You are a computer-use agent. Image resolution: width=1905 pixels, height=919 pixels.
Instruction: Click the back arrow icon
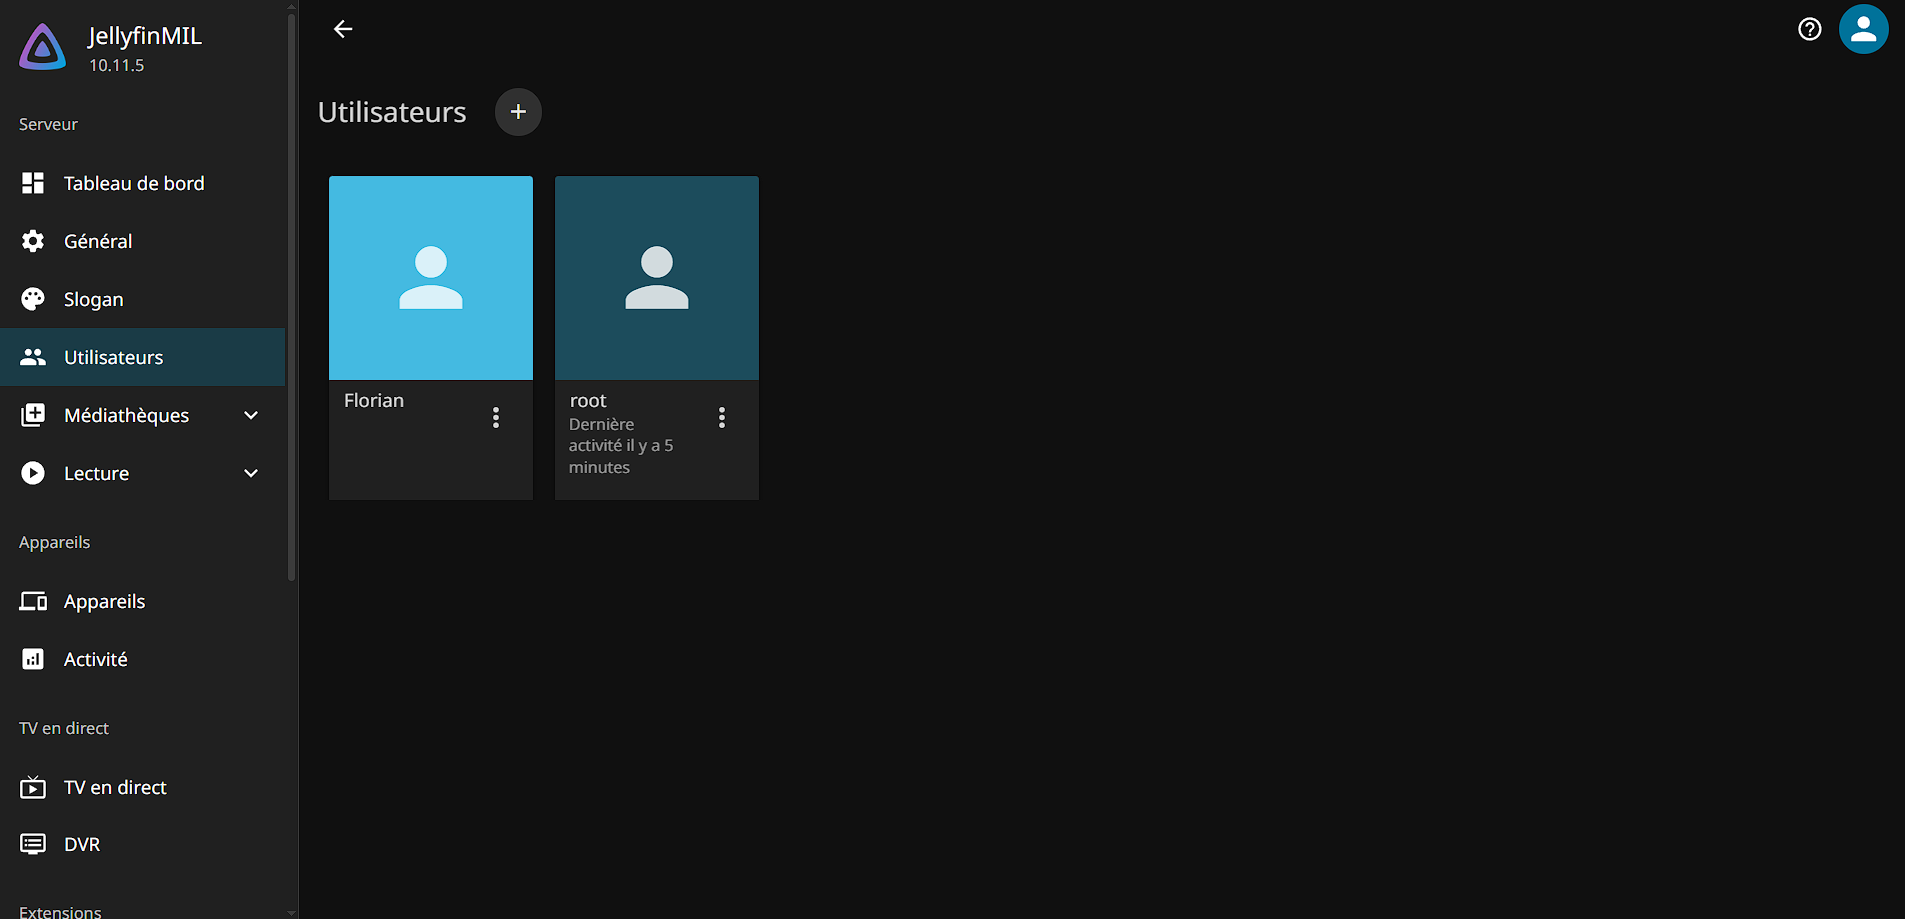(x=343, y=29)
